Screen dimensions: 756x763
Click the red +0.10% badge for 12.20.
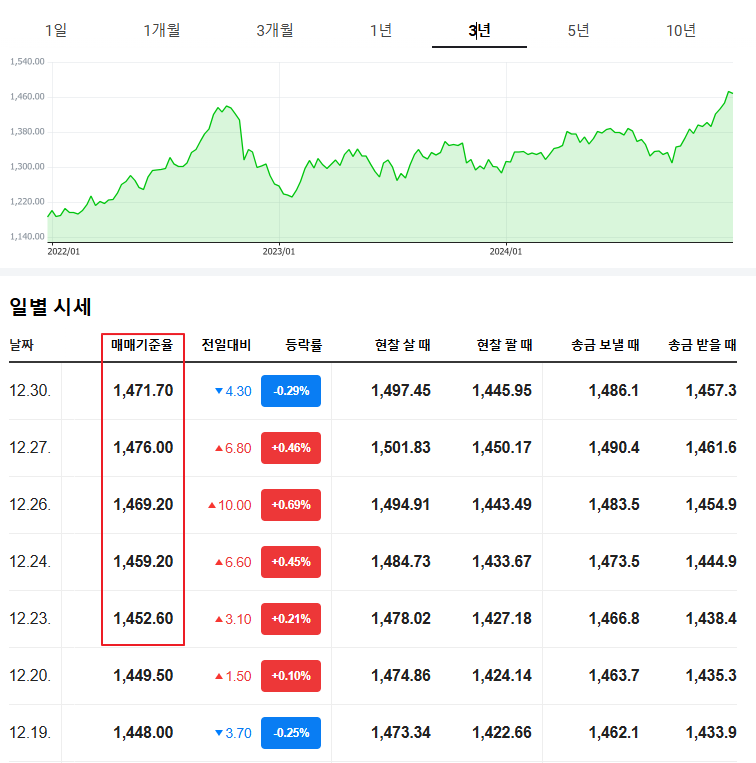tap(290, 676)
